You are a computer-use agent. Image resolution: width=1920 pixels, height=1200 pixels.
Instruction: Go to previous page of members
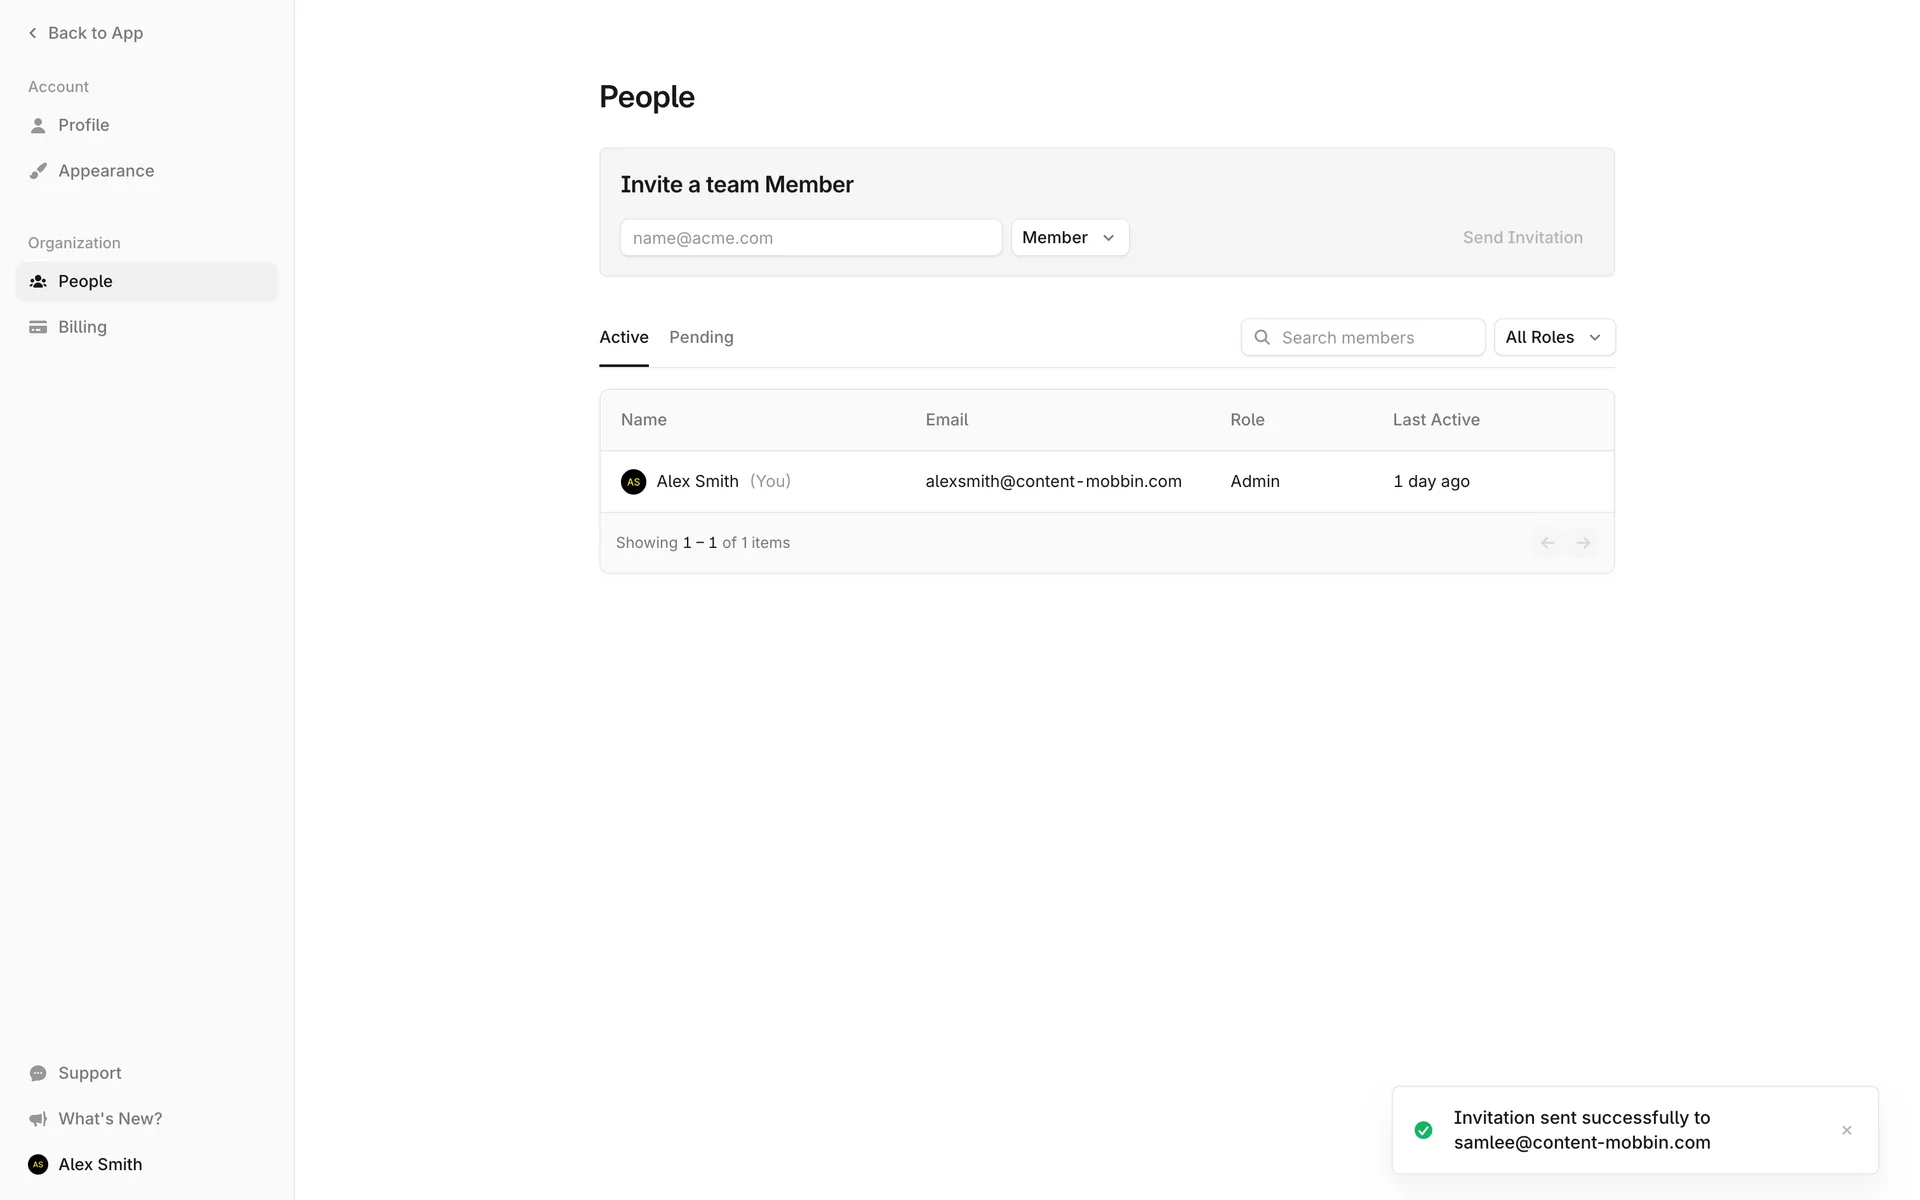(x=1547, y=543)
